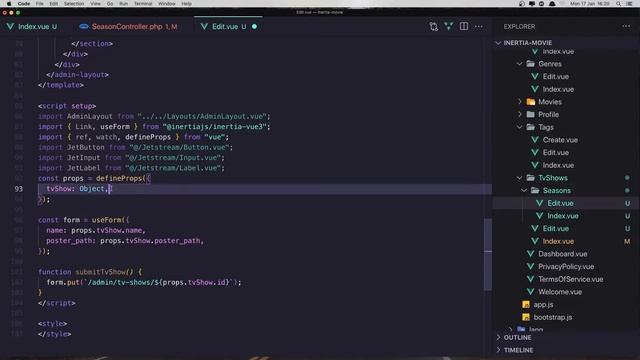Open Create.vue under Tags
The image size is (640, 360).
[560, 140]
